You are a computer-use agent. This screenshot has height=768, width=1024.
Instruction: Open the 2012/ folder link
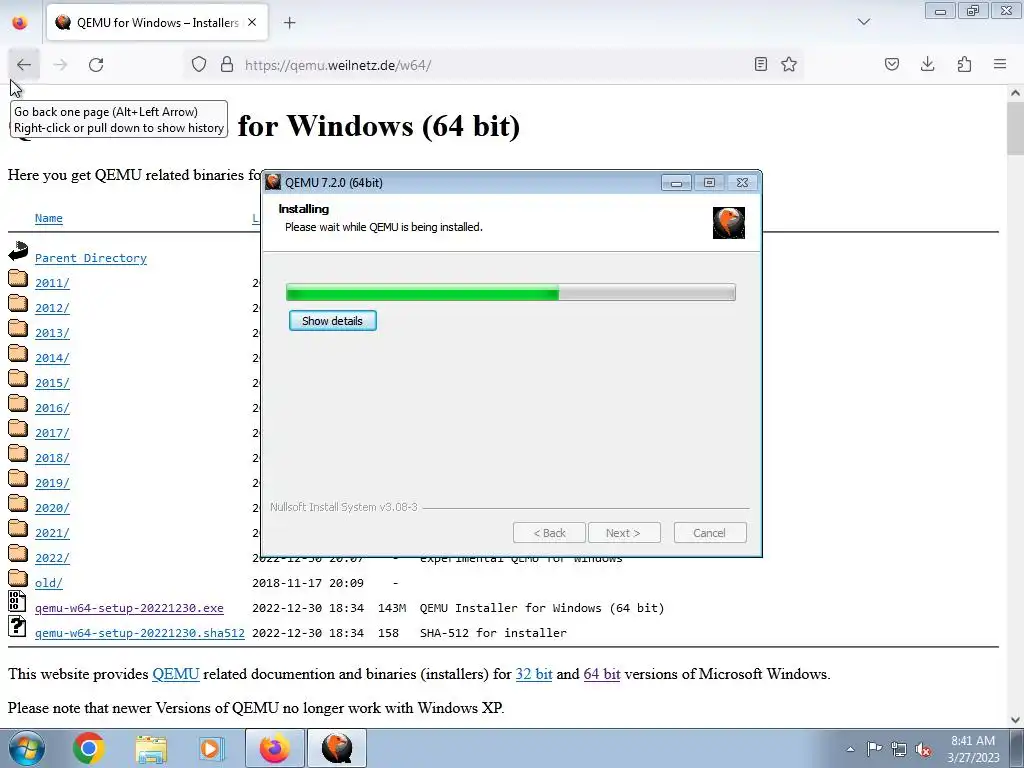[x=52, y=308]
